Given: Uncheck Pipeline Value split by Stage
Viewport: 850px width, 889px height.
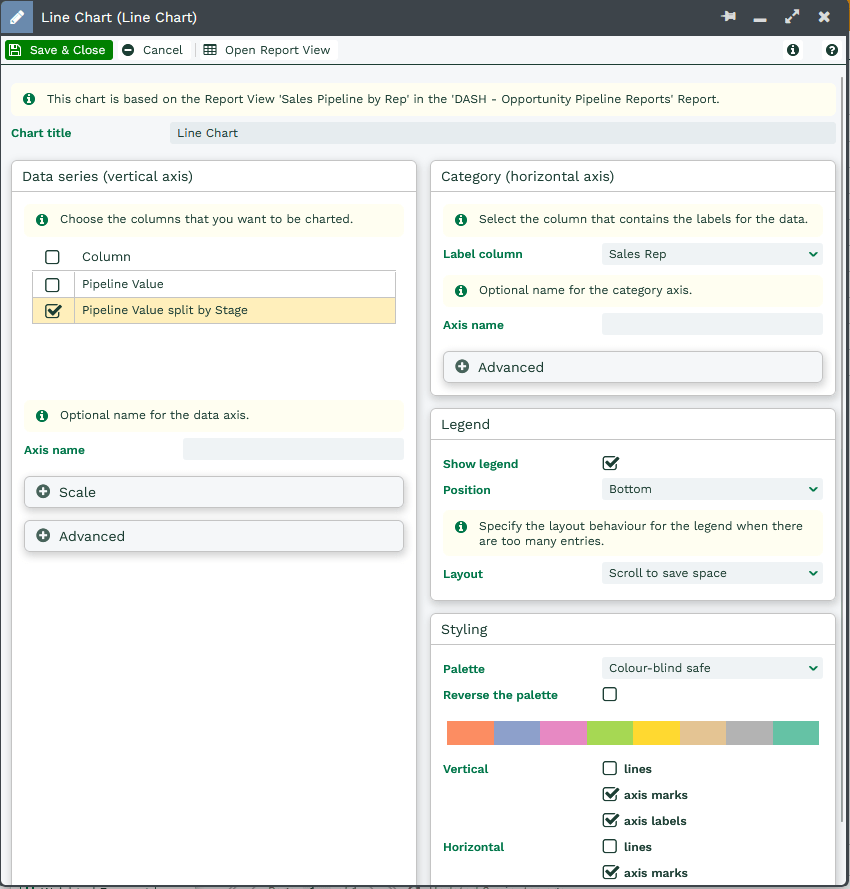Looking at the screenshot, I should 53,310.
